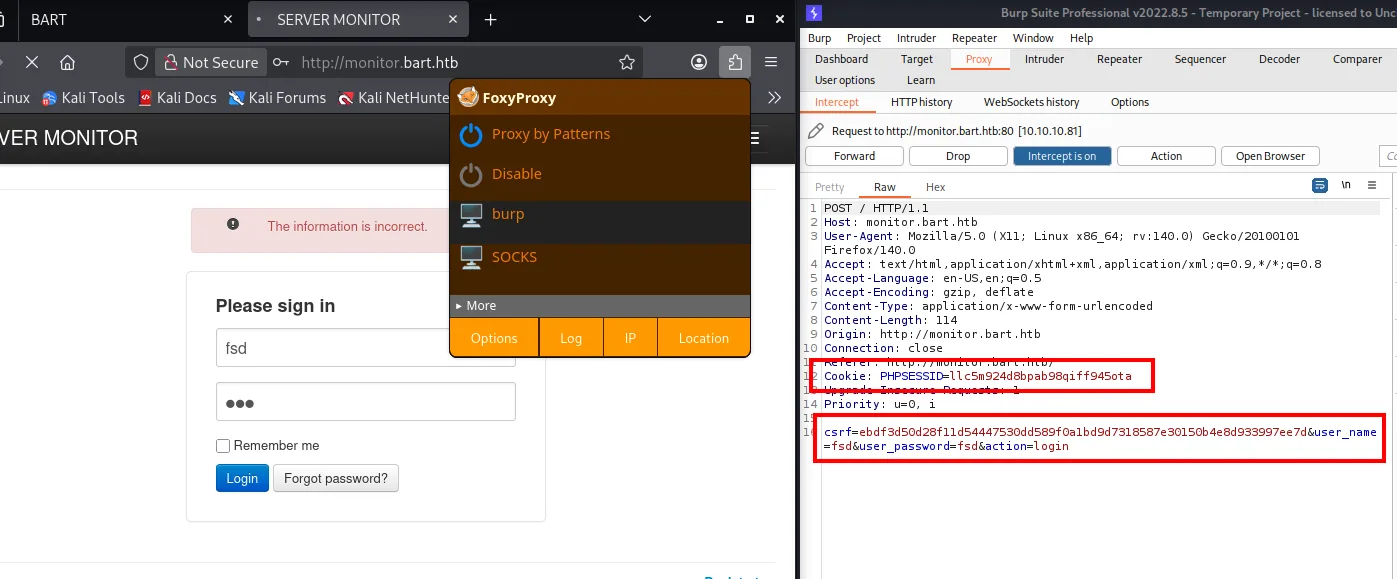Open the Firefox account icon
Screen dimensions: 1397x579
[x=699, y=62]
